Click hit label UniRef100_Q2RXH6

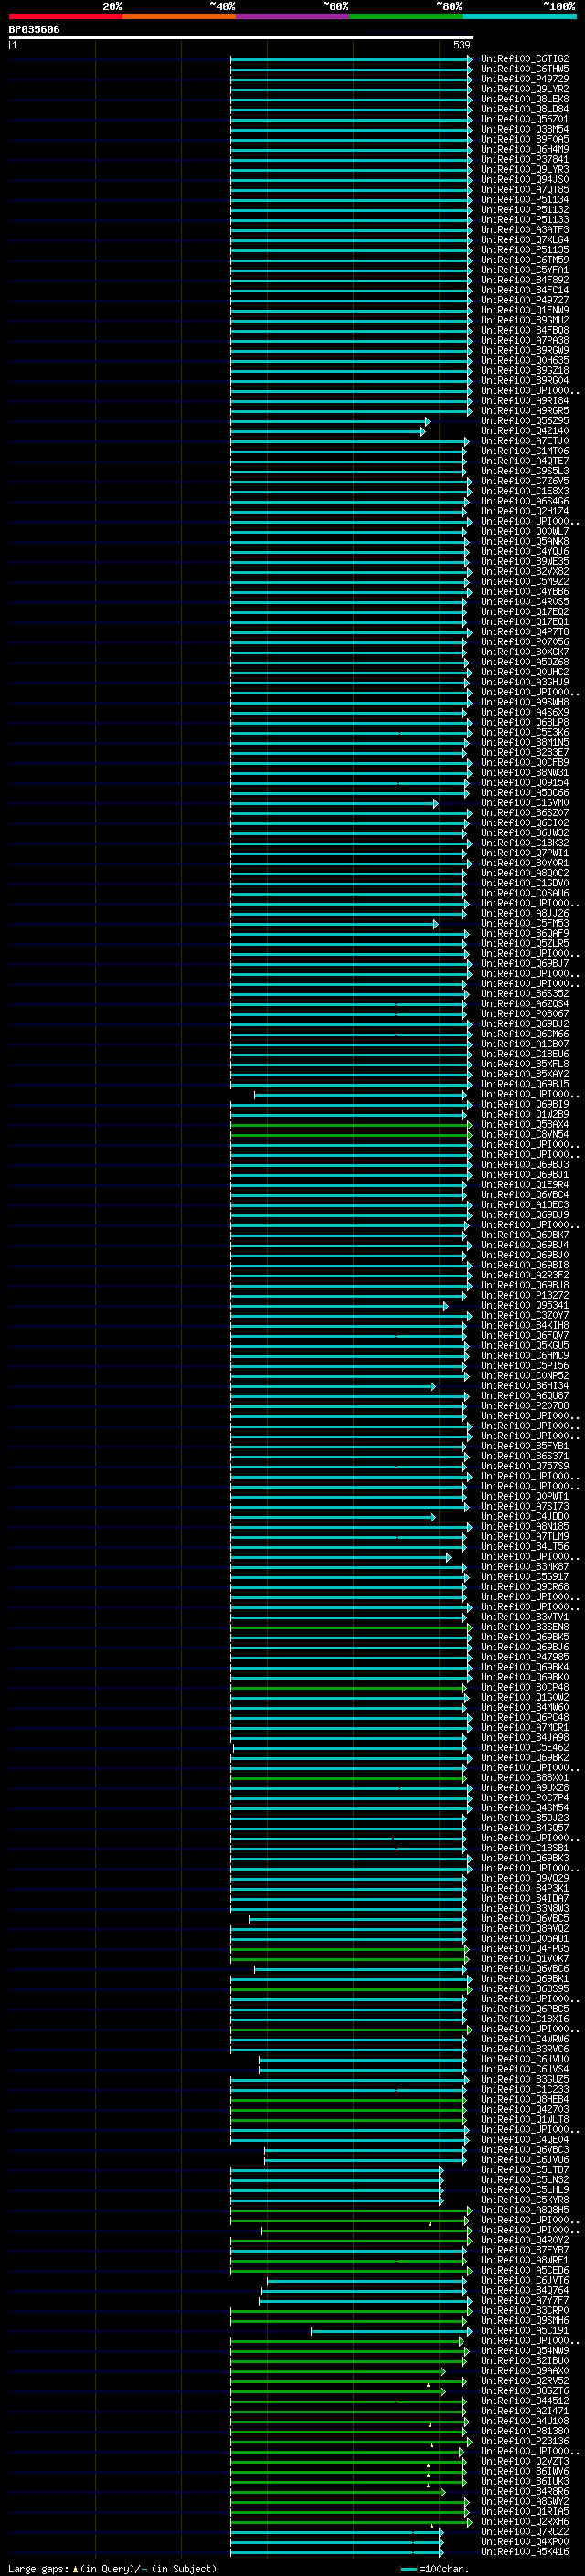pos(525,2522)
